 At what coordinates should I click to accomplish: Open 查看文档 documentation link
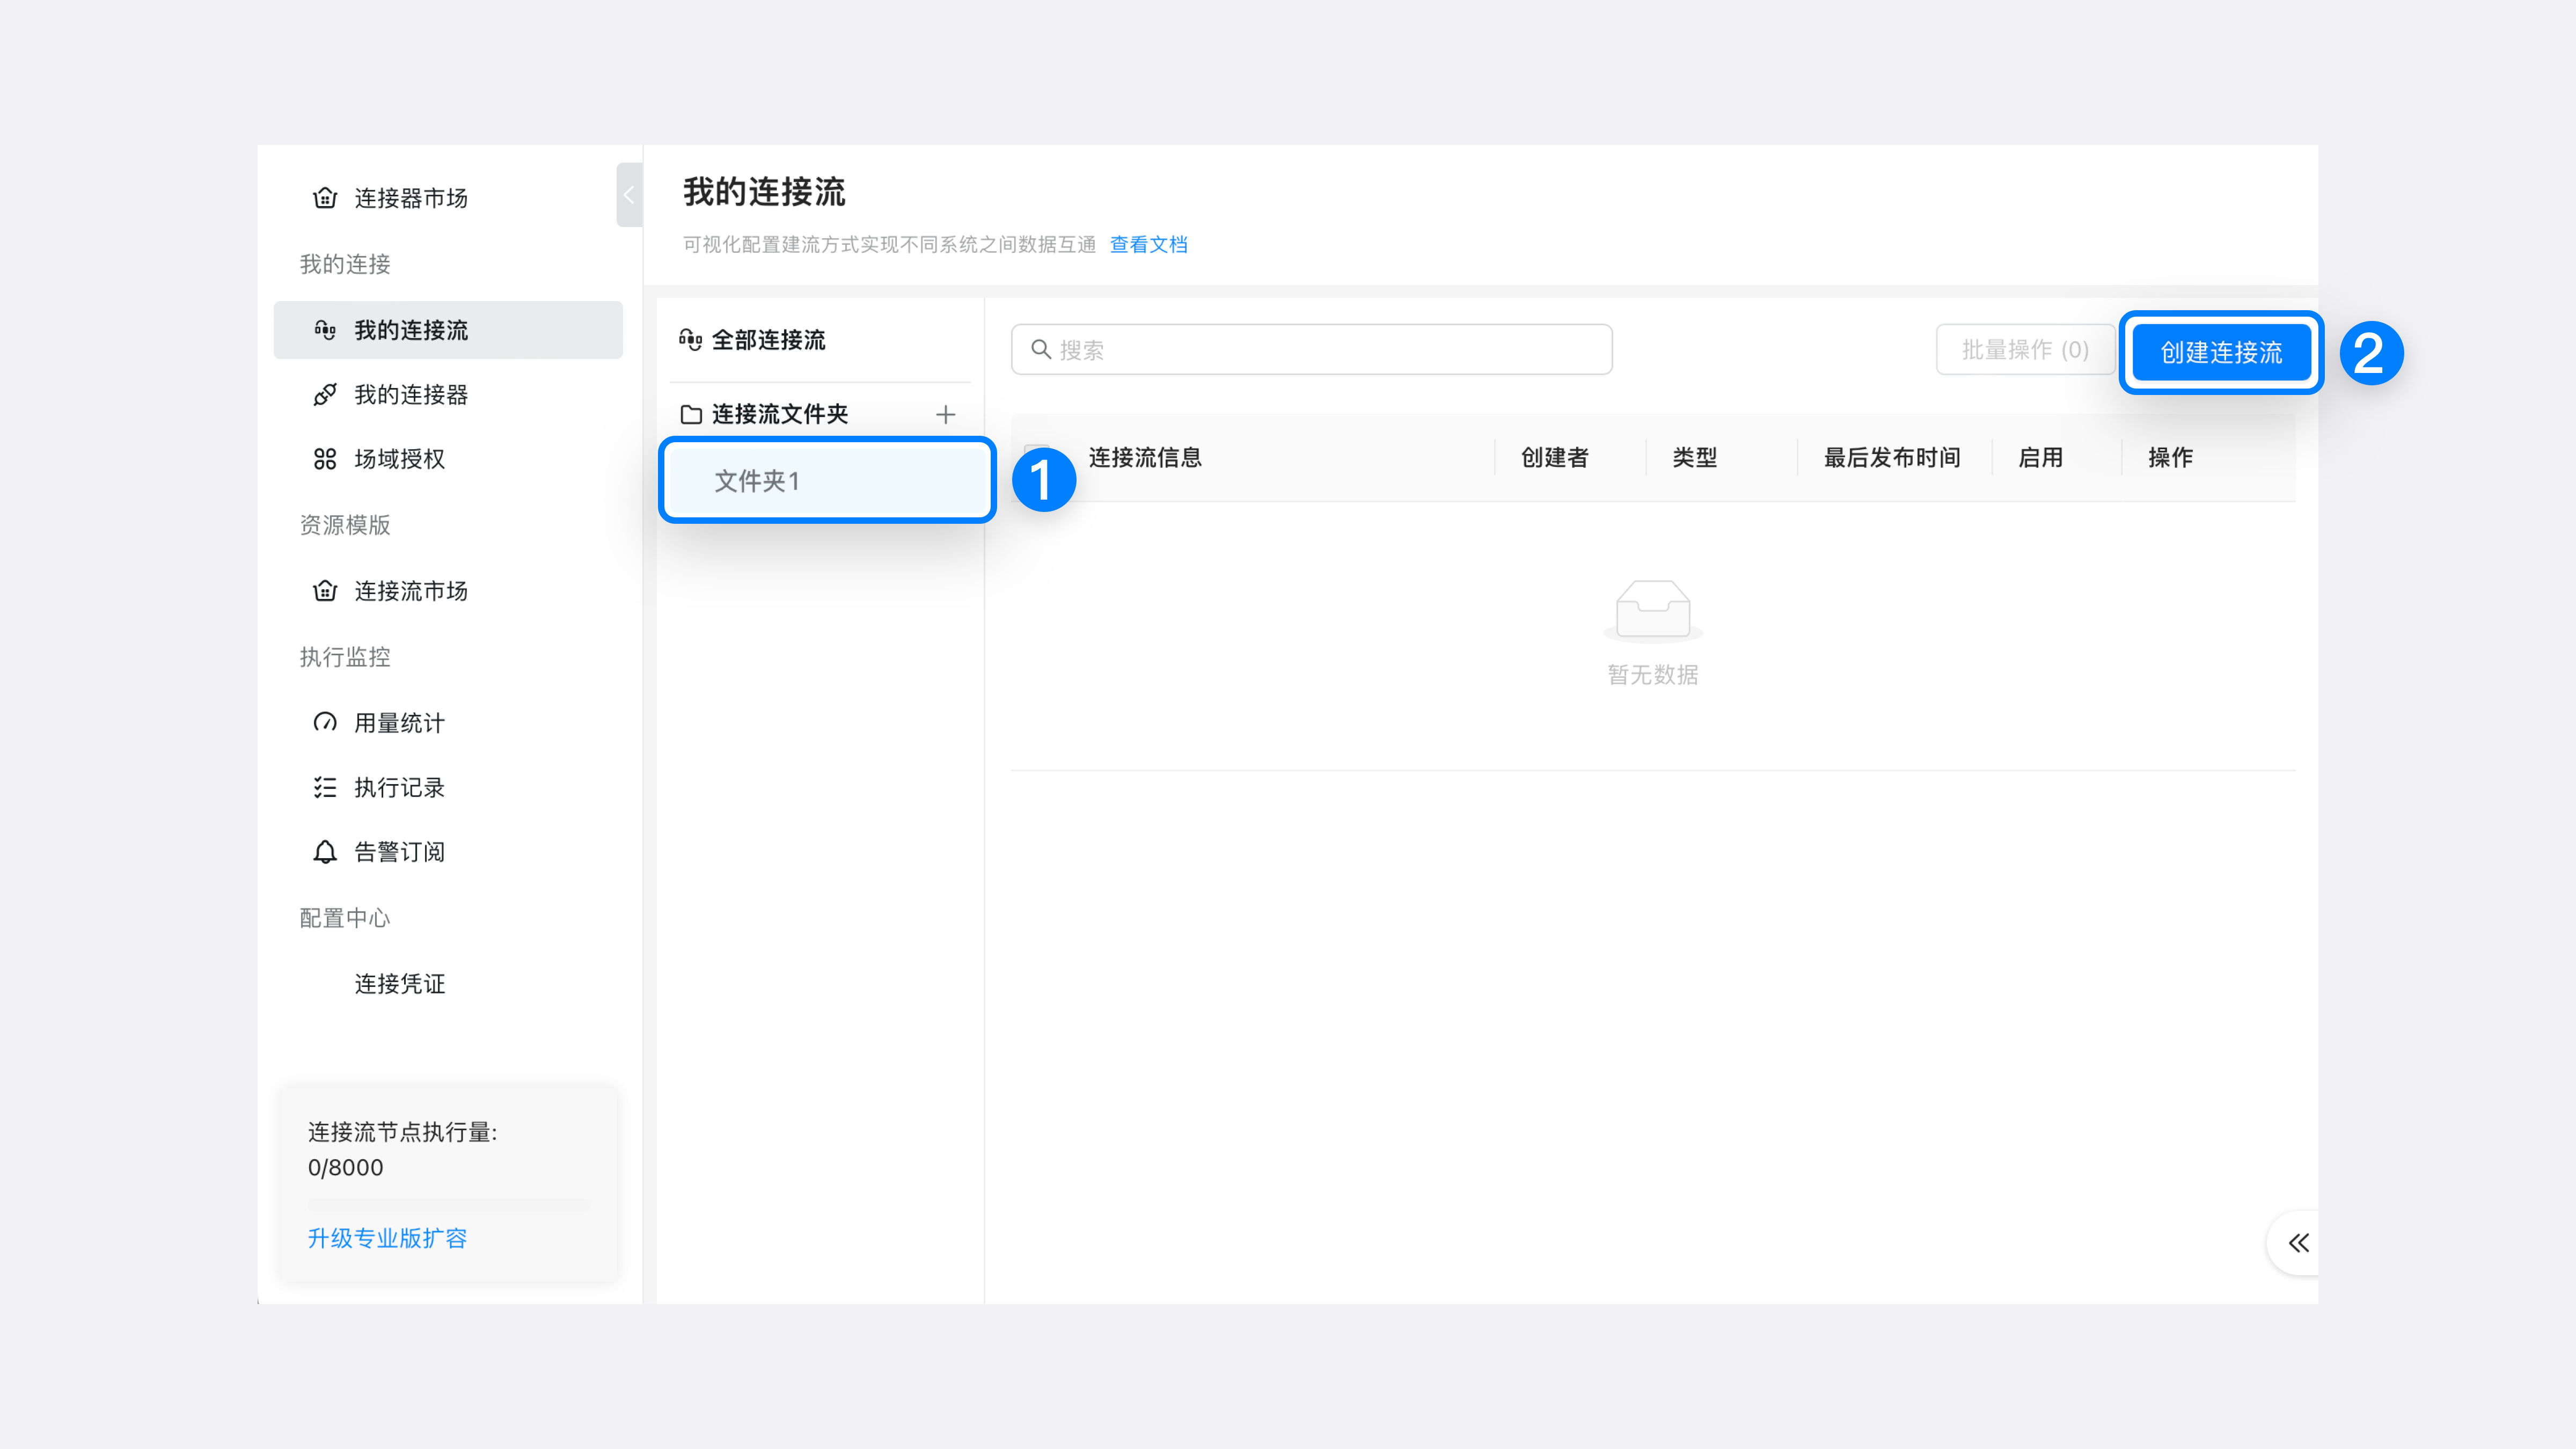tap(1148, 245)
